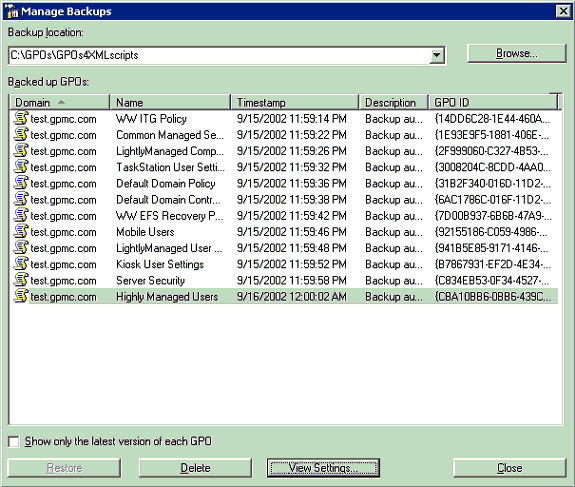Image resolution: width=575 pixels, height=487 pixels.
Task: Select Highly Managed Users name
Action: [x=167, y=296]
